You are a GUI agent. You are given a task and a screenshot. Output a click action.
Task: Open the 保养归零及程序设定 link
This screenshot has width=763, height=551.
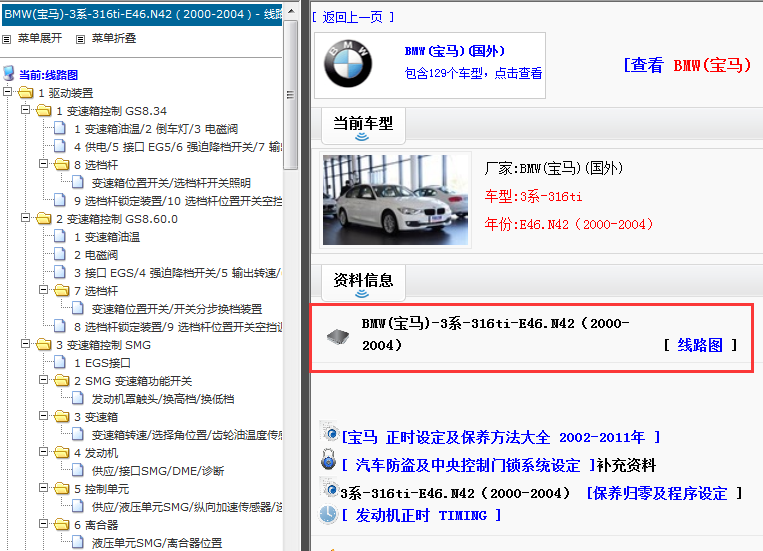660,494
